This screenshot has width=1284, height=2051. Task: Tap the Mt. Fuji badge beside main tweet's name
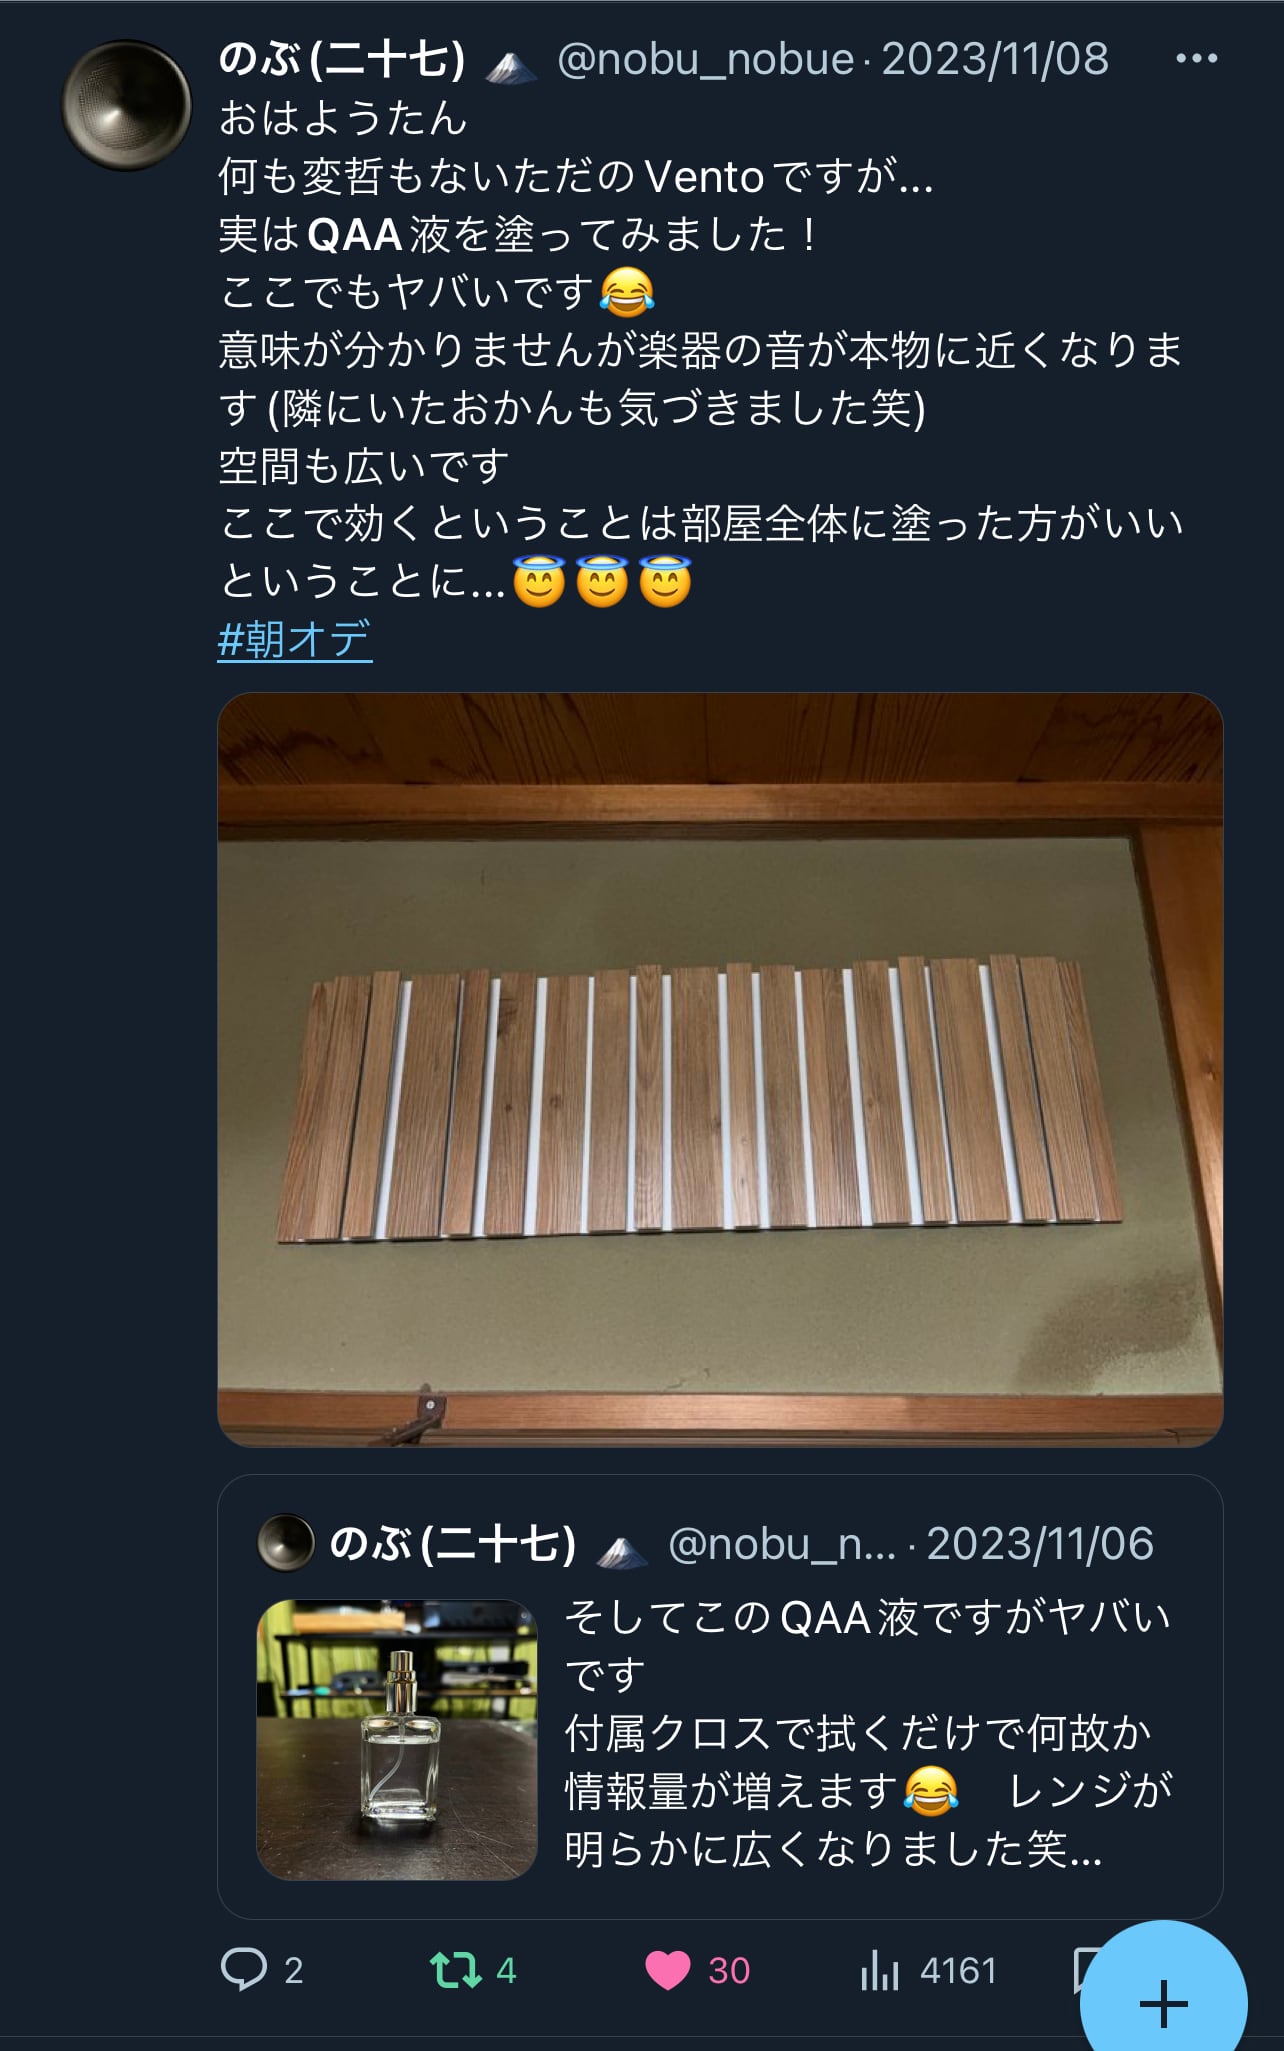point(511,66)
